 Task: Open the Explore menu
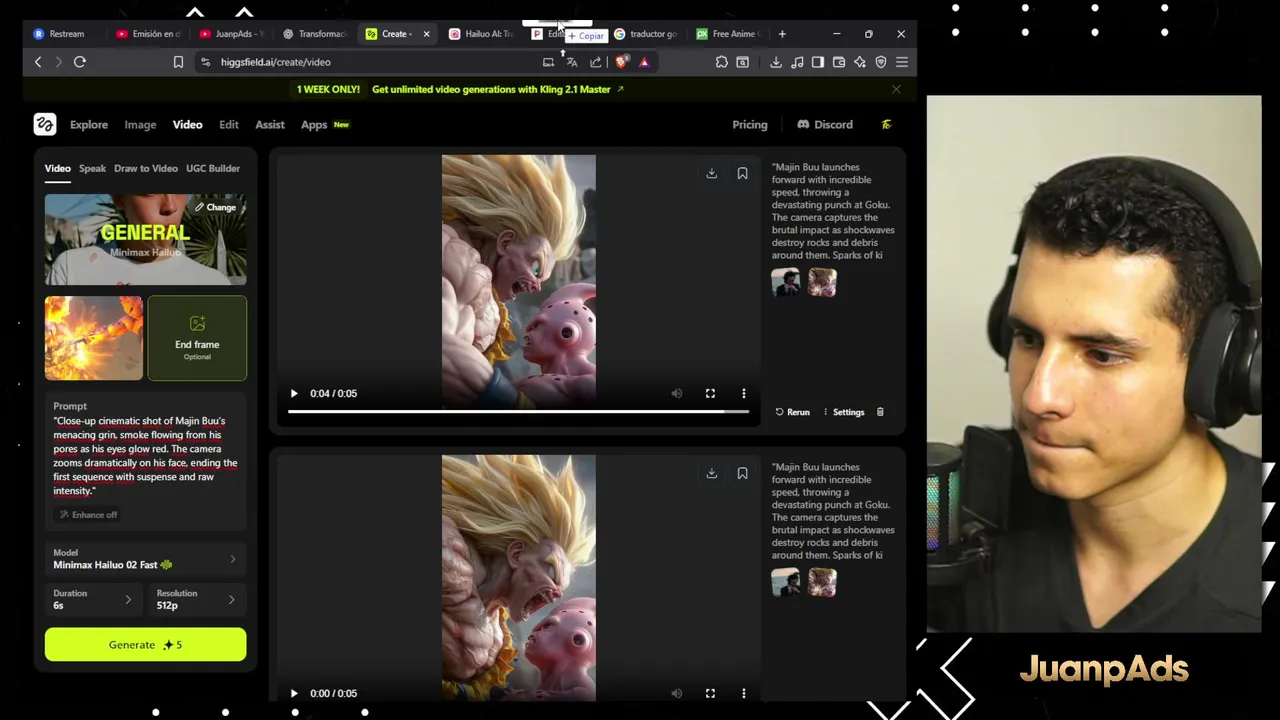click(89, 125)
